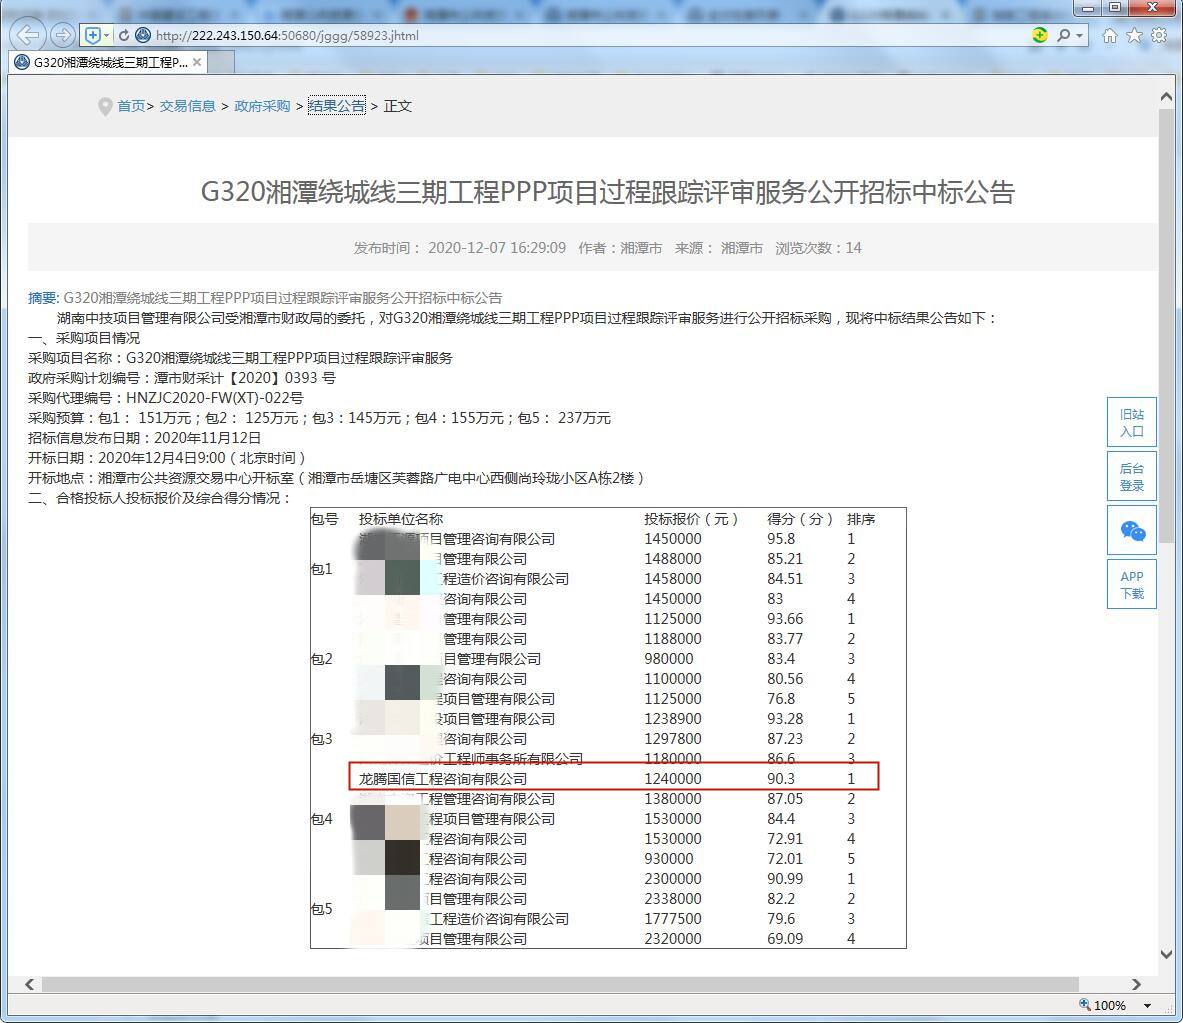
Task: Click the 旧站入口 side button
Action: [1132, 422]
